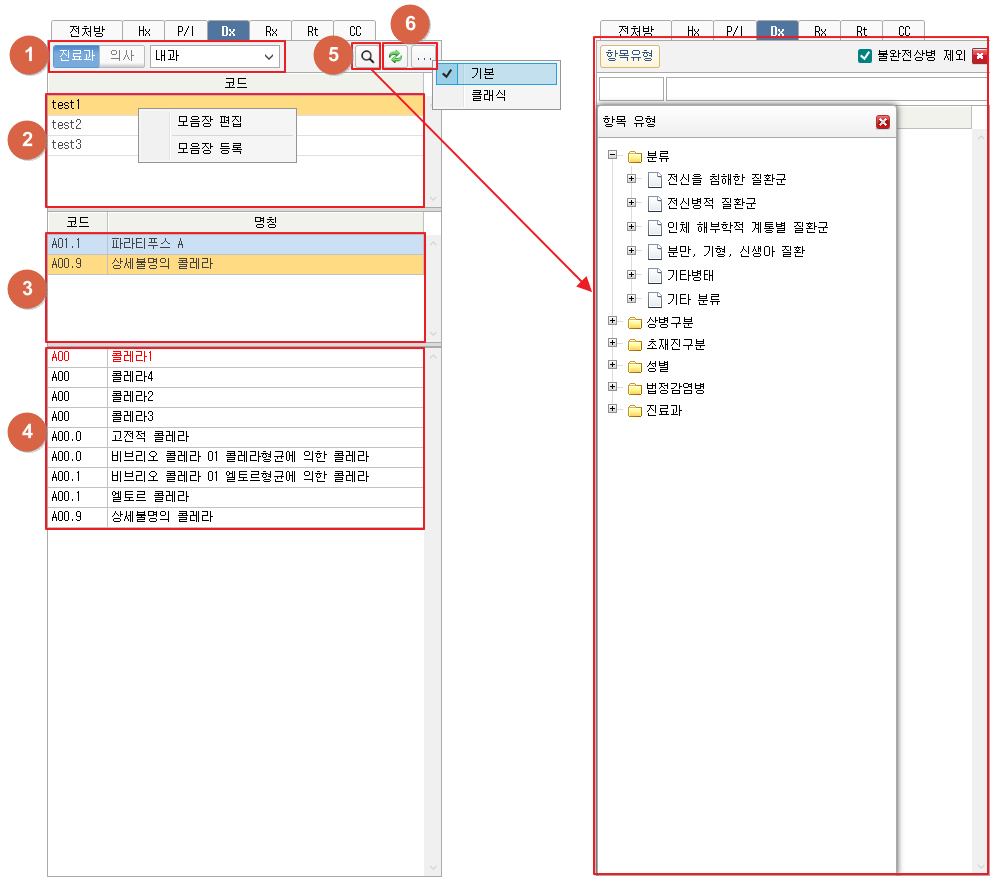Expand the 초재진구분 tree node
Screen dimensions: 993x880
[612, 343]
